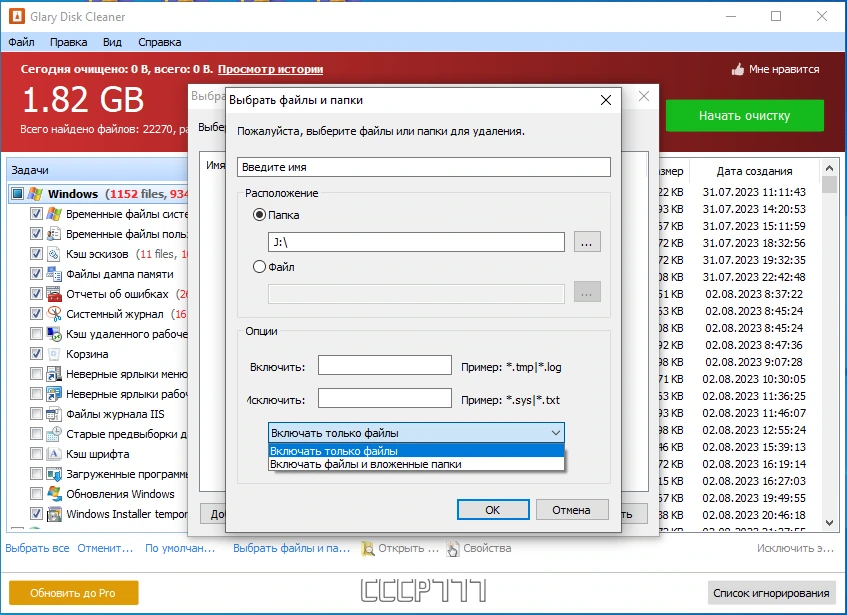
Task: Click the invalid menu shortcuts icon
Action: click(x=53, y=374)
